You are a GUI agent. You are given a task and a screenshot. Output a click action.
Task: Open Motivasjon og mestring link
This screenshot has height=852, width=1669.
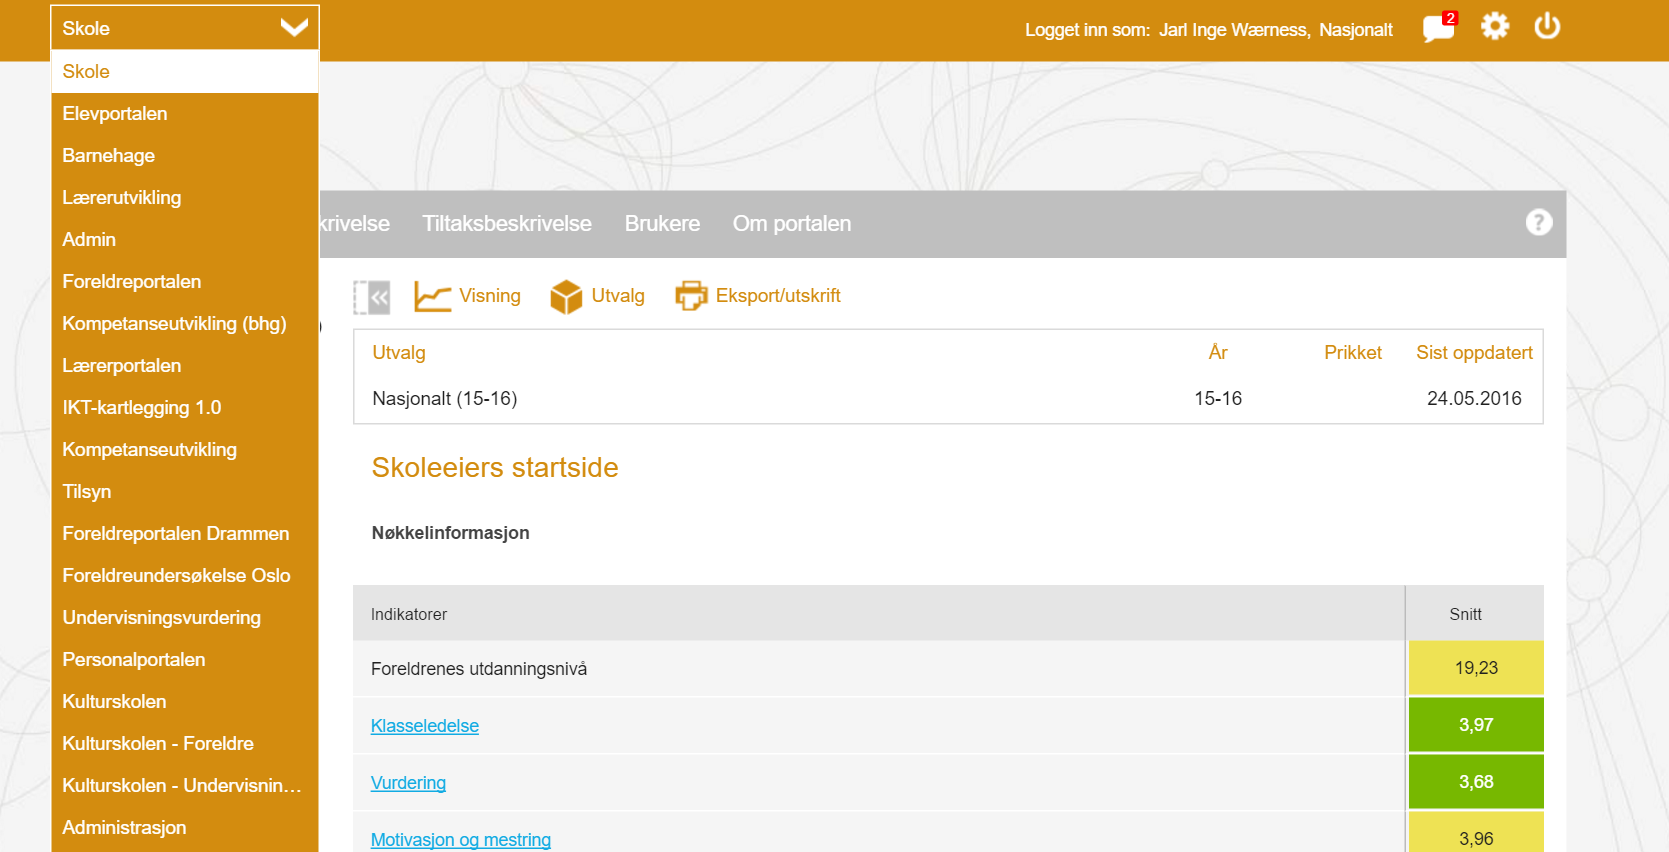(461, 840)
